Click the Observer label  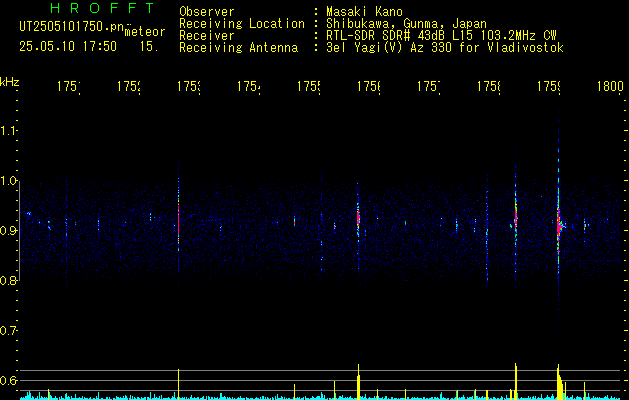207,12
